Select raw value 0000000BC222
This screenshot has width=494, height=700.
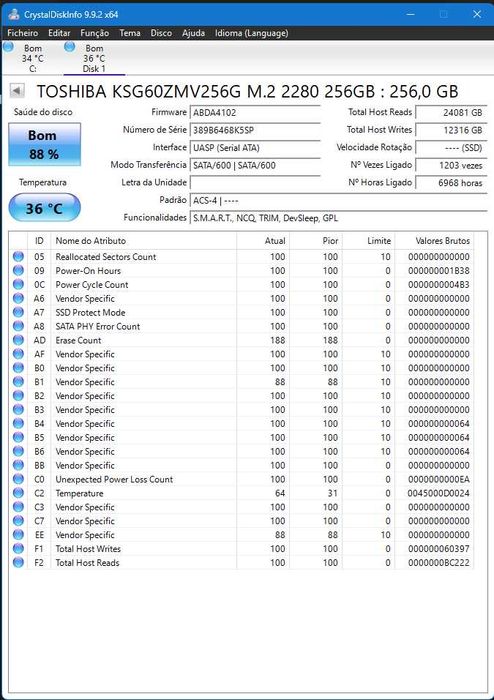(x=439, y=562)
